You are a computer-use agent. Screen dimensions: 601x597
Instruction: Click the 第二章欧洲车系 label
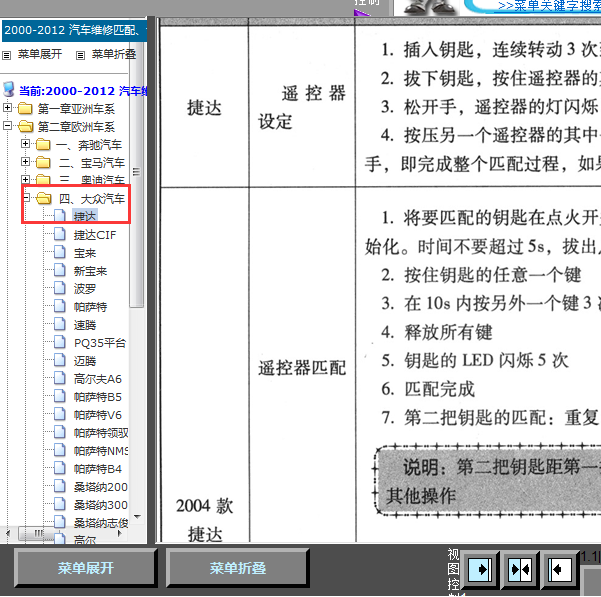click(x=76, y=127)
